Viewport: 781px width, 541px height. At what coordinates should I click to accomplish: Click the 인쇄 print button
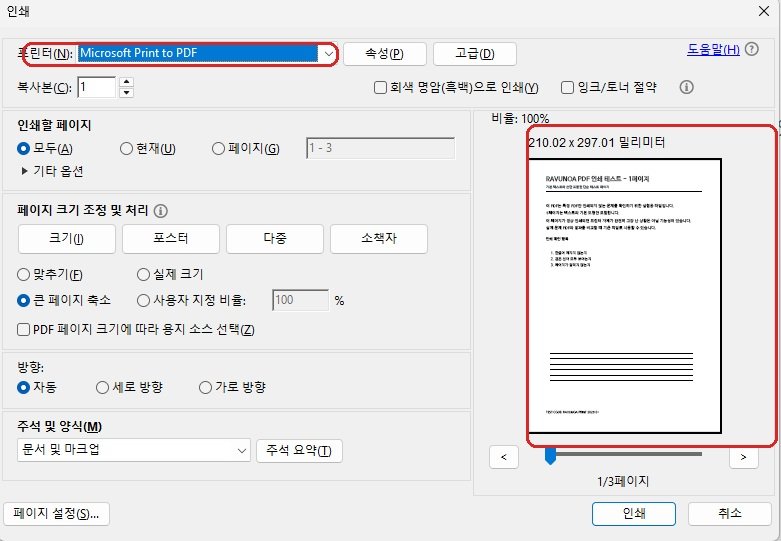tap(634, 514)
